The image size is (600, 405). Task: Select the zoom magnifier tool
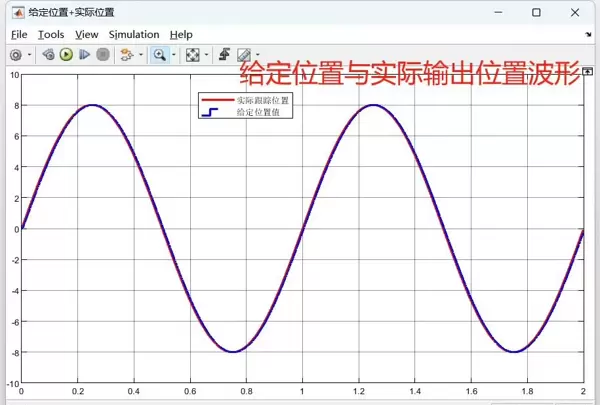158,55
